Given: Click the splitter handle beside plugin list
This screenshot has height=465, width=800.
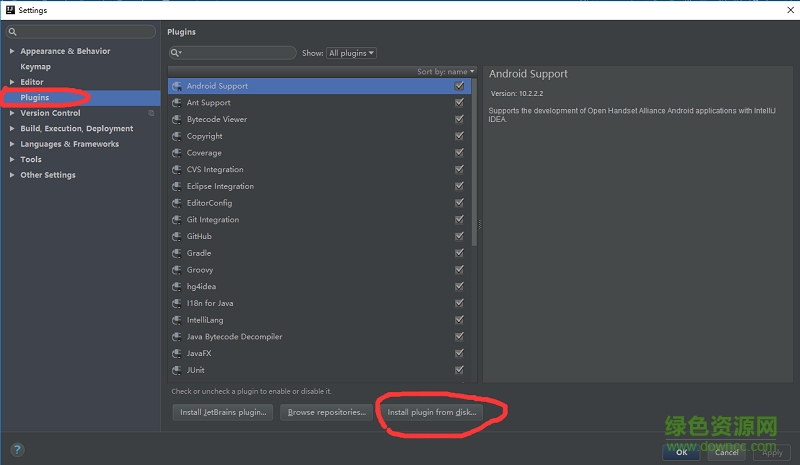Looking at the screenshot, I should pyautogui.click(x=480, y=225).
